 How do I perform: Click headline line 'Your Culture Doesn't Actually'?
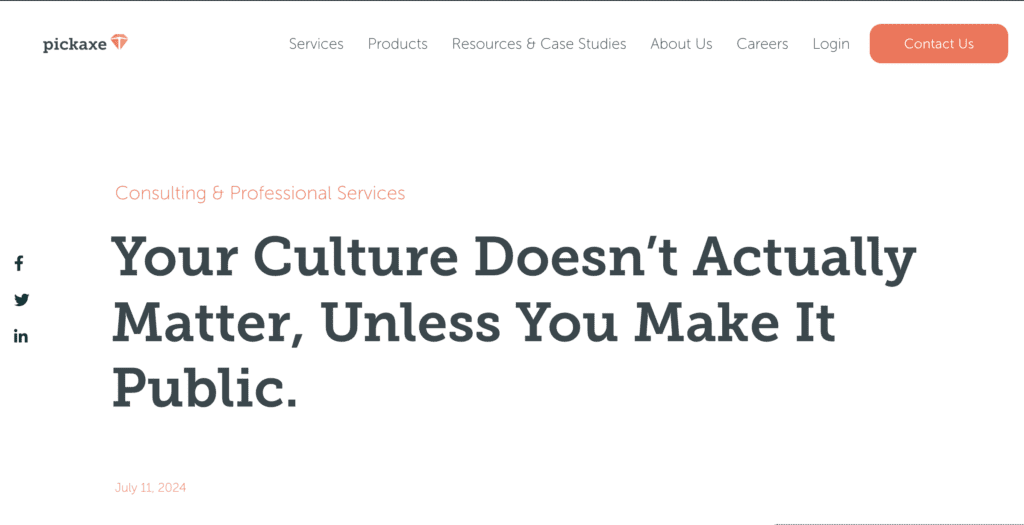(x=514, y=257)
